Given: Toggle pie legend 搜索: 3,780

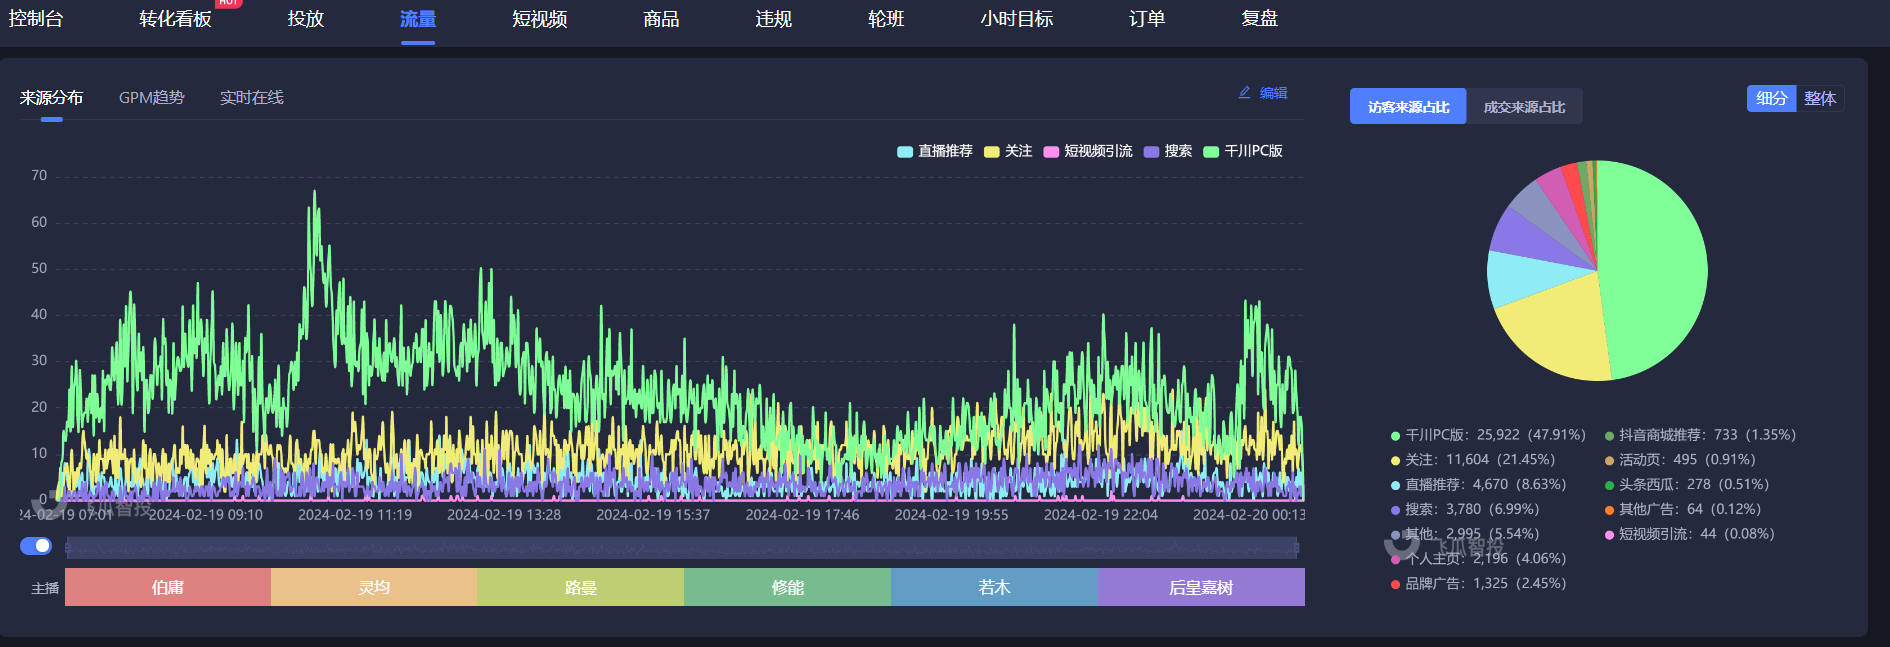Looking at the screenshot, I should [1464, 509].
